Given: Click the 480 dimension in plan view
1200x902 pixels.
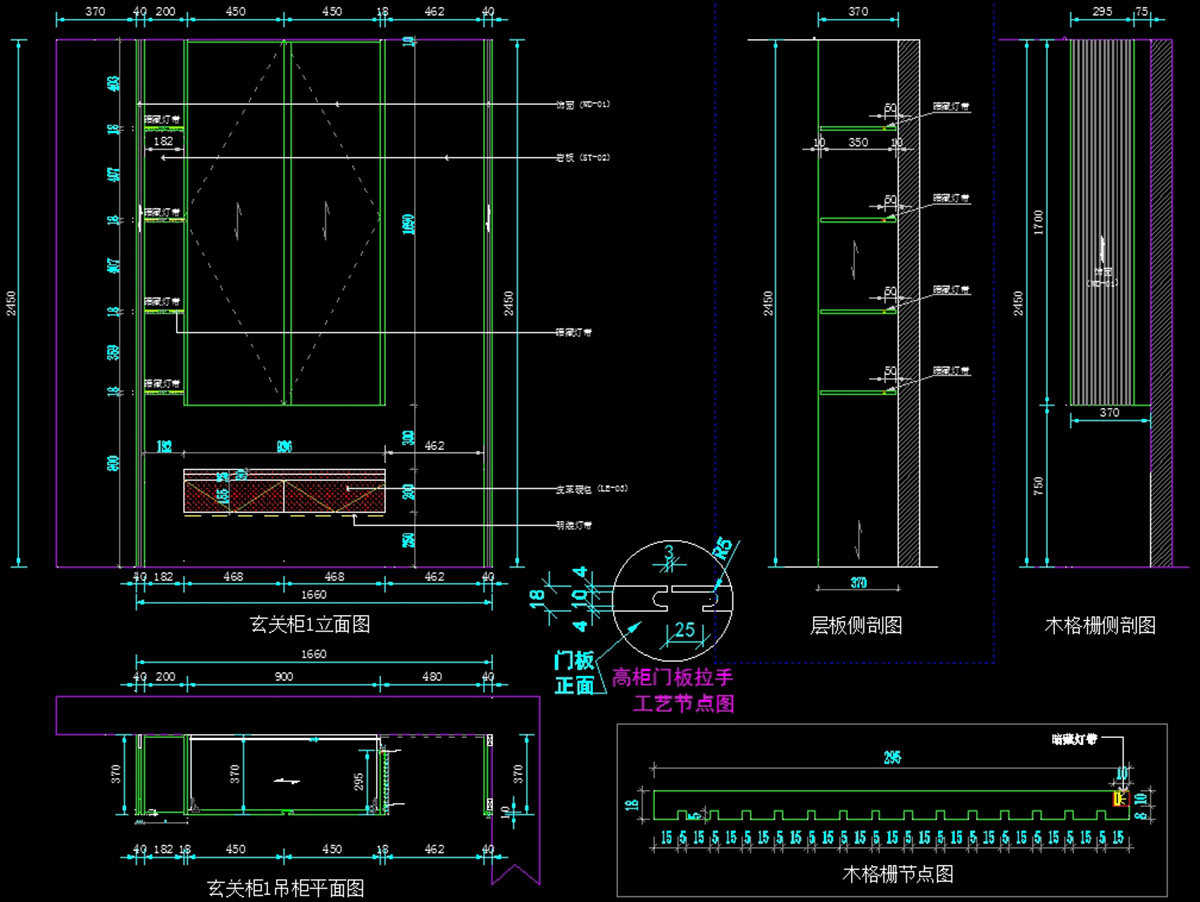Looking at the screenshot, I should coord(432,677).
